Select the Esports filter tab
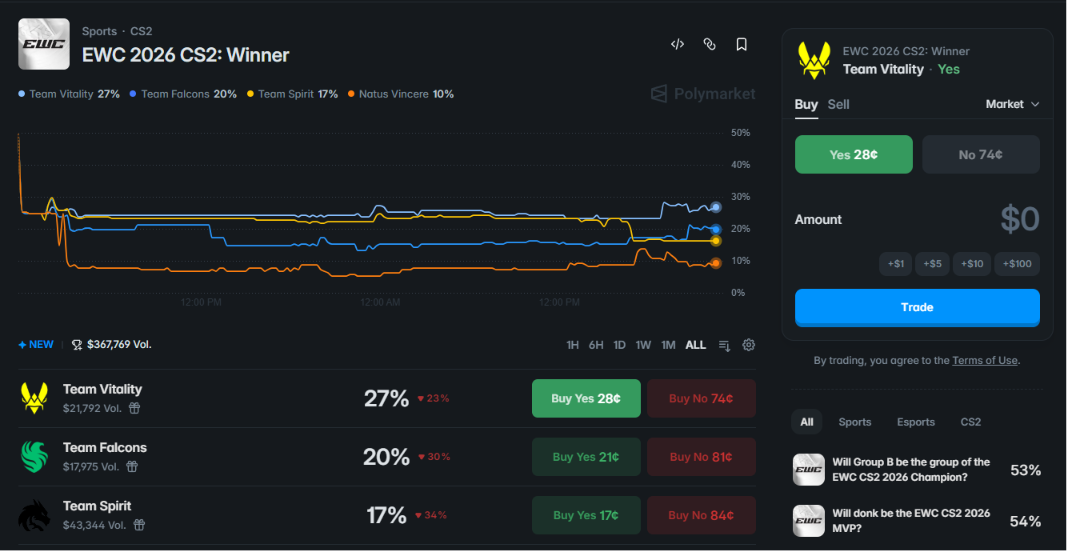 click(x=915, y=422)
